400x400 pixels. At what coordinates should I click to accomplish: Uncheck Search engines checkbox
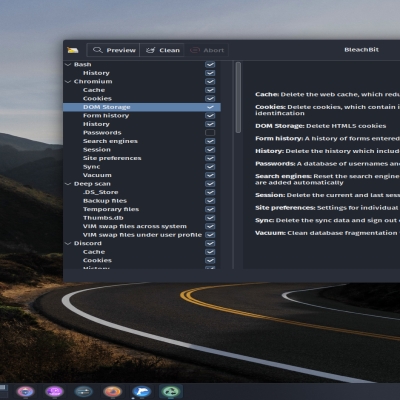click(x=210, y=141)
